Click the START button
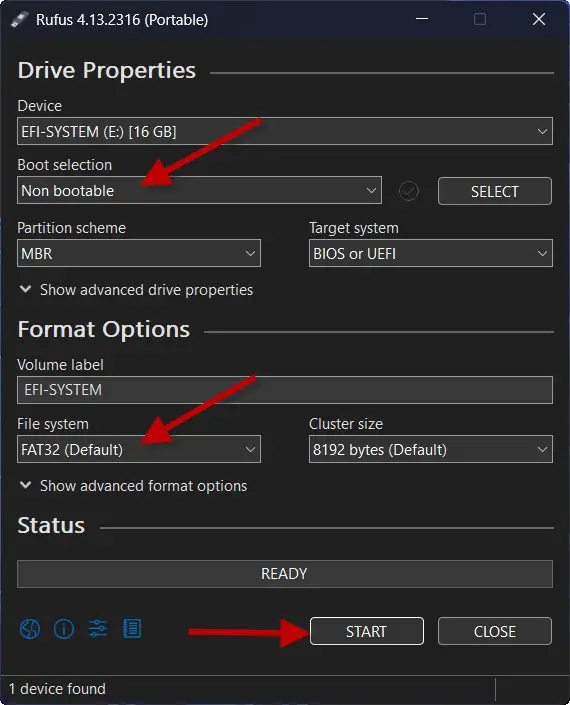This screenshot has height=705, width=570. (x=366, y=631)
